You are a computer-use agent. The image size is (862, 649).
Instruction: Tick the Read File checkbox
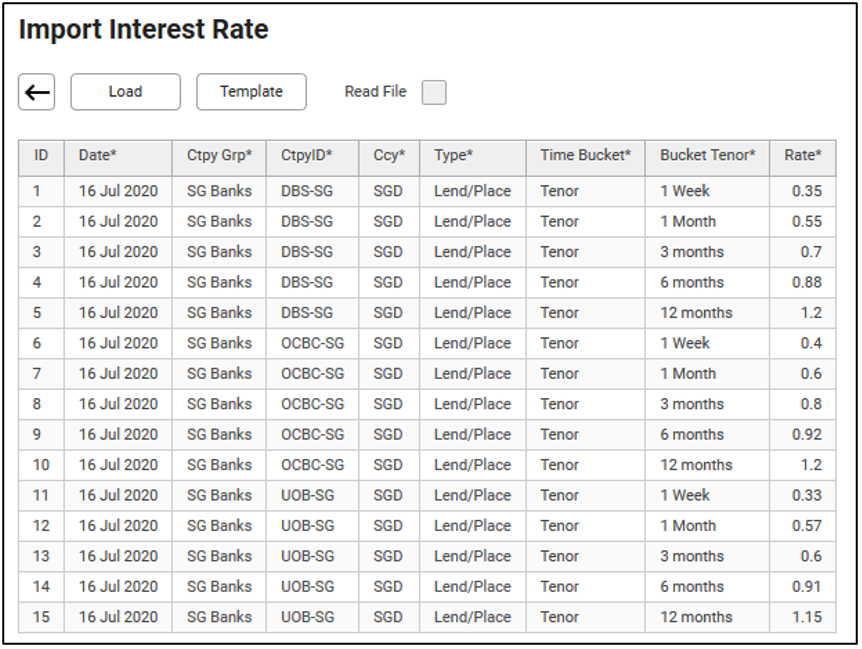(x=434, y=92)
